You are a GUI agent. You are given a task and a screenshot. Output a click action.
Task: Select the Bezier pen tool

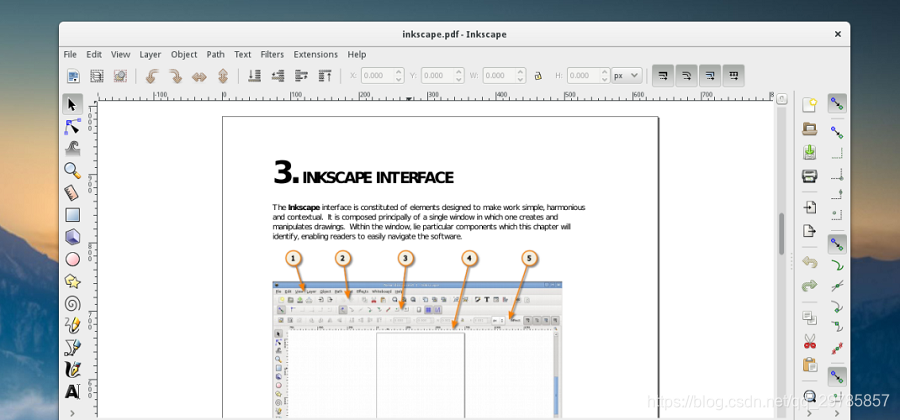coord(72,348)
